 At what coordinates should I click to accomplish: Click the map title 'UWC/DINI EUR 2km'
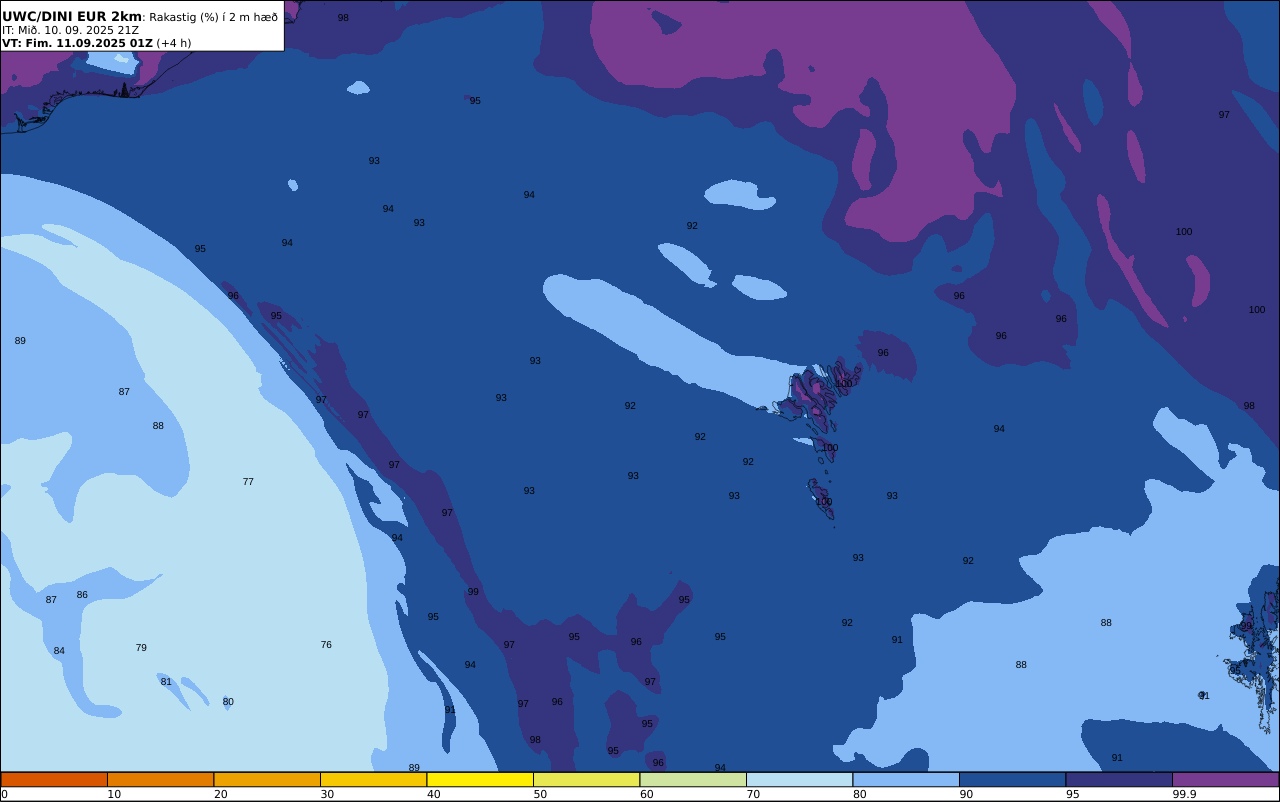72,16
